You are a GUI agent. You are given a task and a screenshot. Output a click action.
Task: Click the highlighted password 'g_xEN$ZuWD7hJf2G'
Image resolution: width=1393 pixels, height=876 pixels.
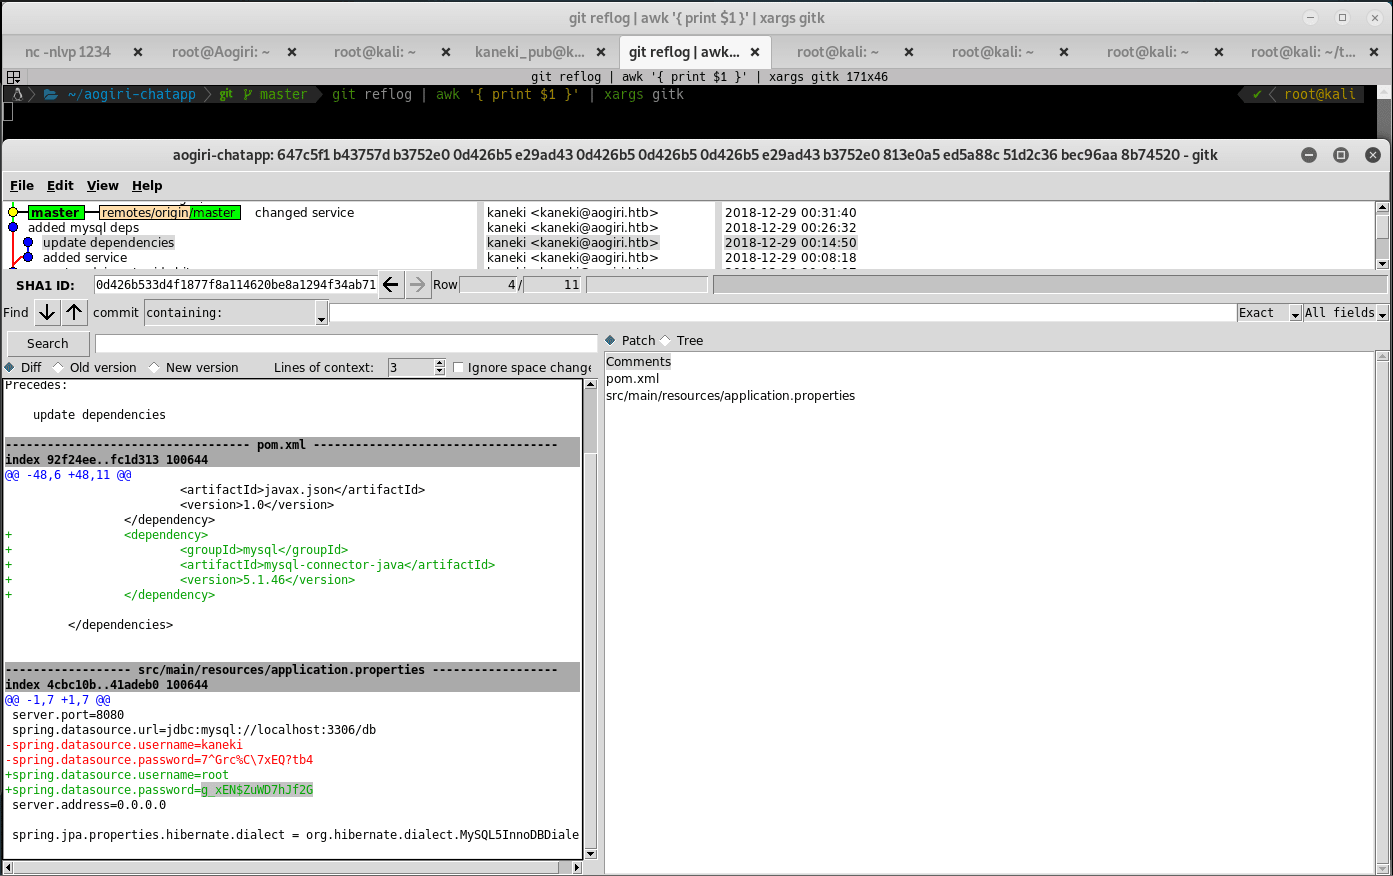coord(257,790)
